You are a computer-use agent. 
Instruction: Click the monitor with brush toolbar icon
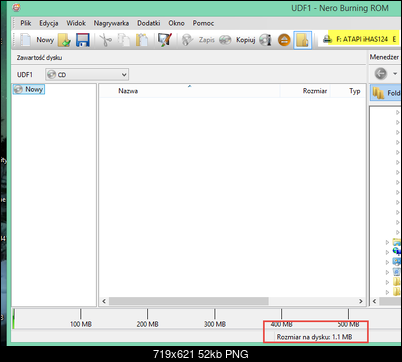tap(165, 40)
